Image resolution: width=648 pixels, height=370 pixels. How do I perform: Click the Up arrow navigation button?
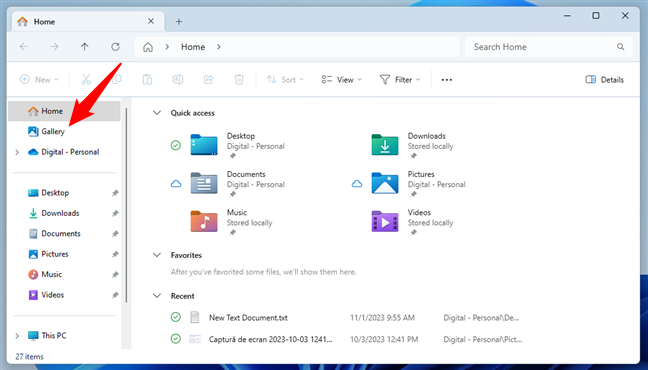pos(85,47)
